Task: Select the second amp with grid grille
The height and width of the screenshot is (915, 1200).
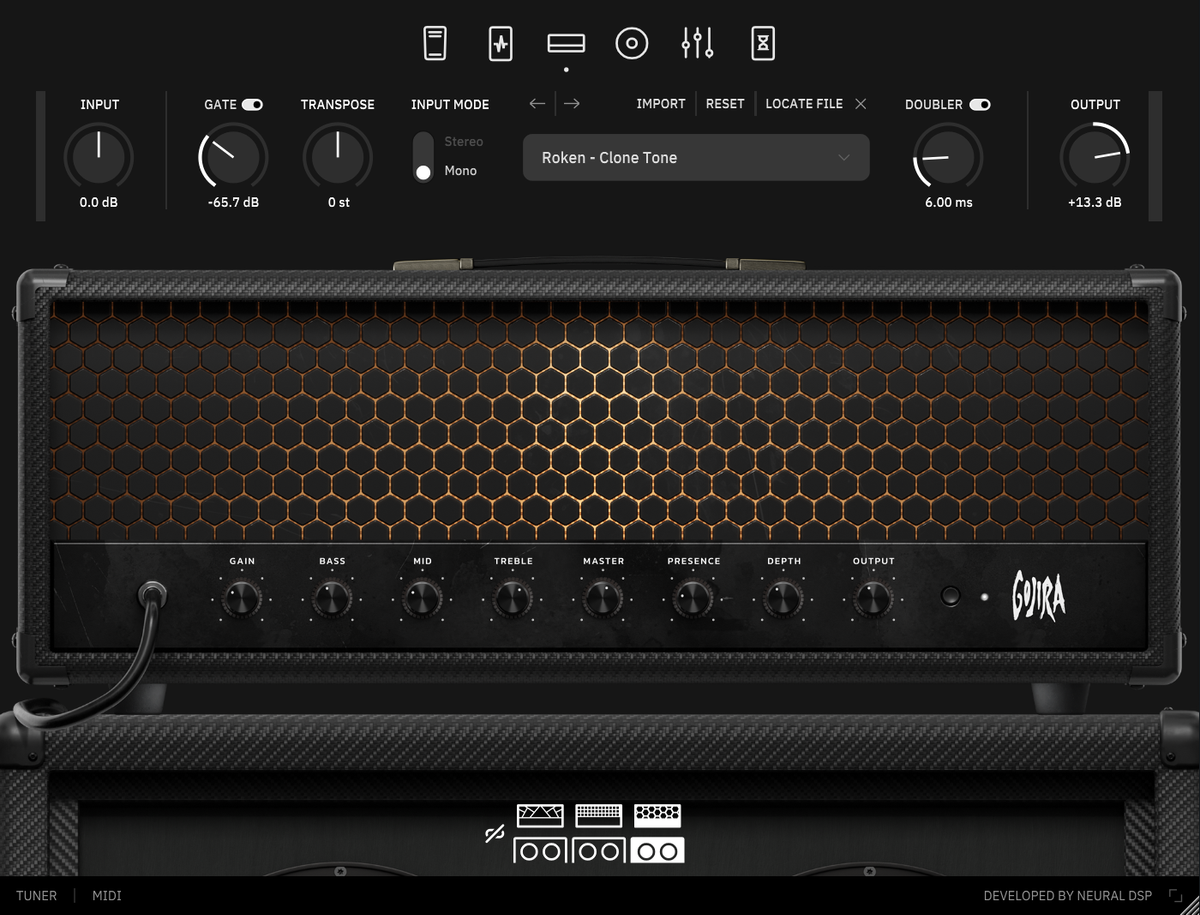Action: click(x=599, y=815)
